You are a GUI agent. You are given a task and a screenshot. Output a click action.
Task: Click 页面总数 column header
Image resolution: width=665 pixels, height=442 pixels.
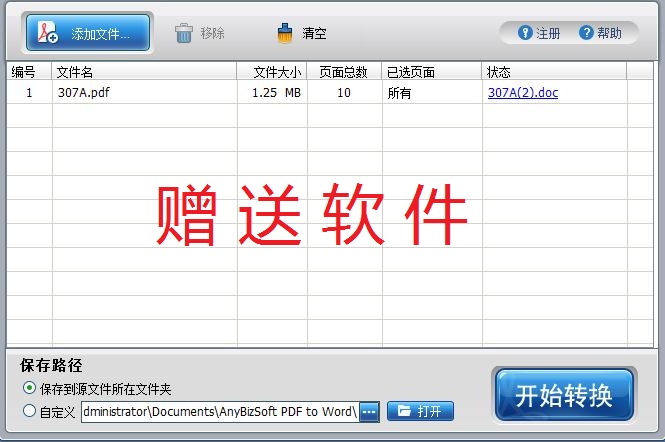(344, 71)
